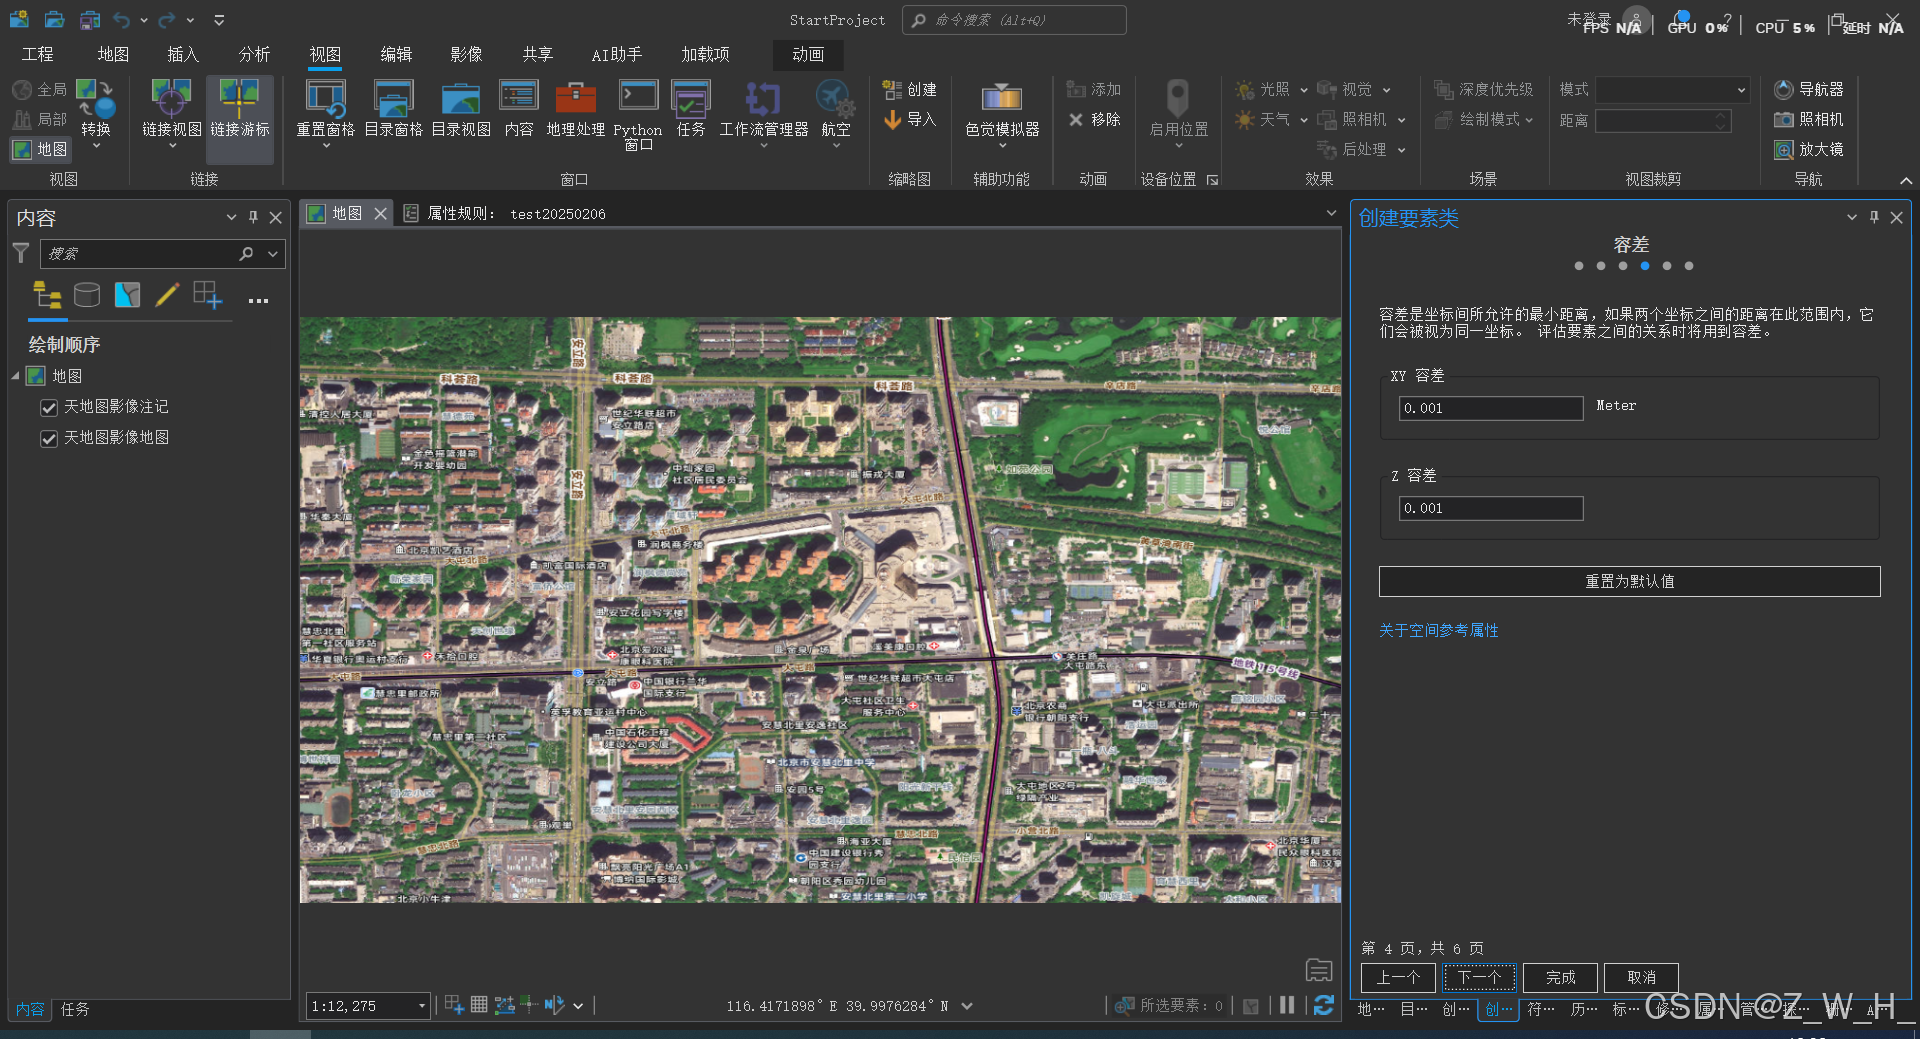Open the content search options dropdown
Viewport: 1920px width, 1039px height.
pyautogui.click(x=273, y=254)
